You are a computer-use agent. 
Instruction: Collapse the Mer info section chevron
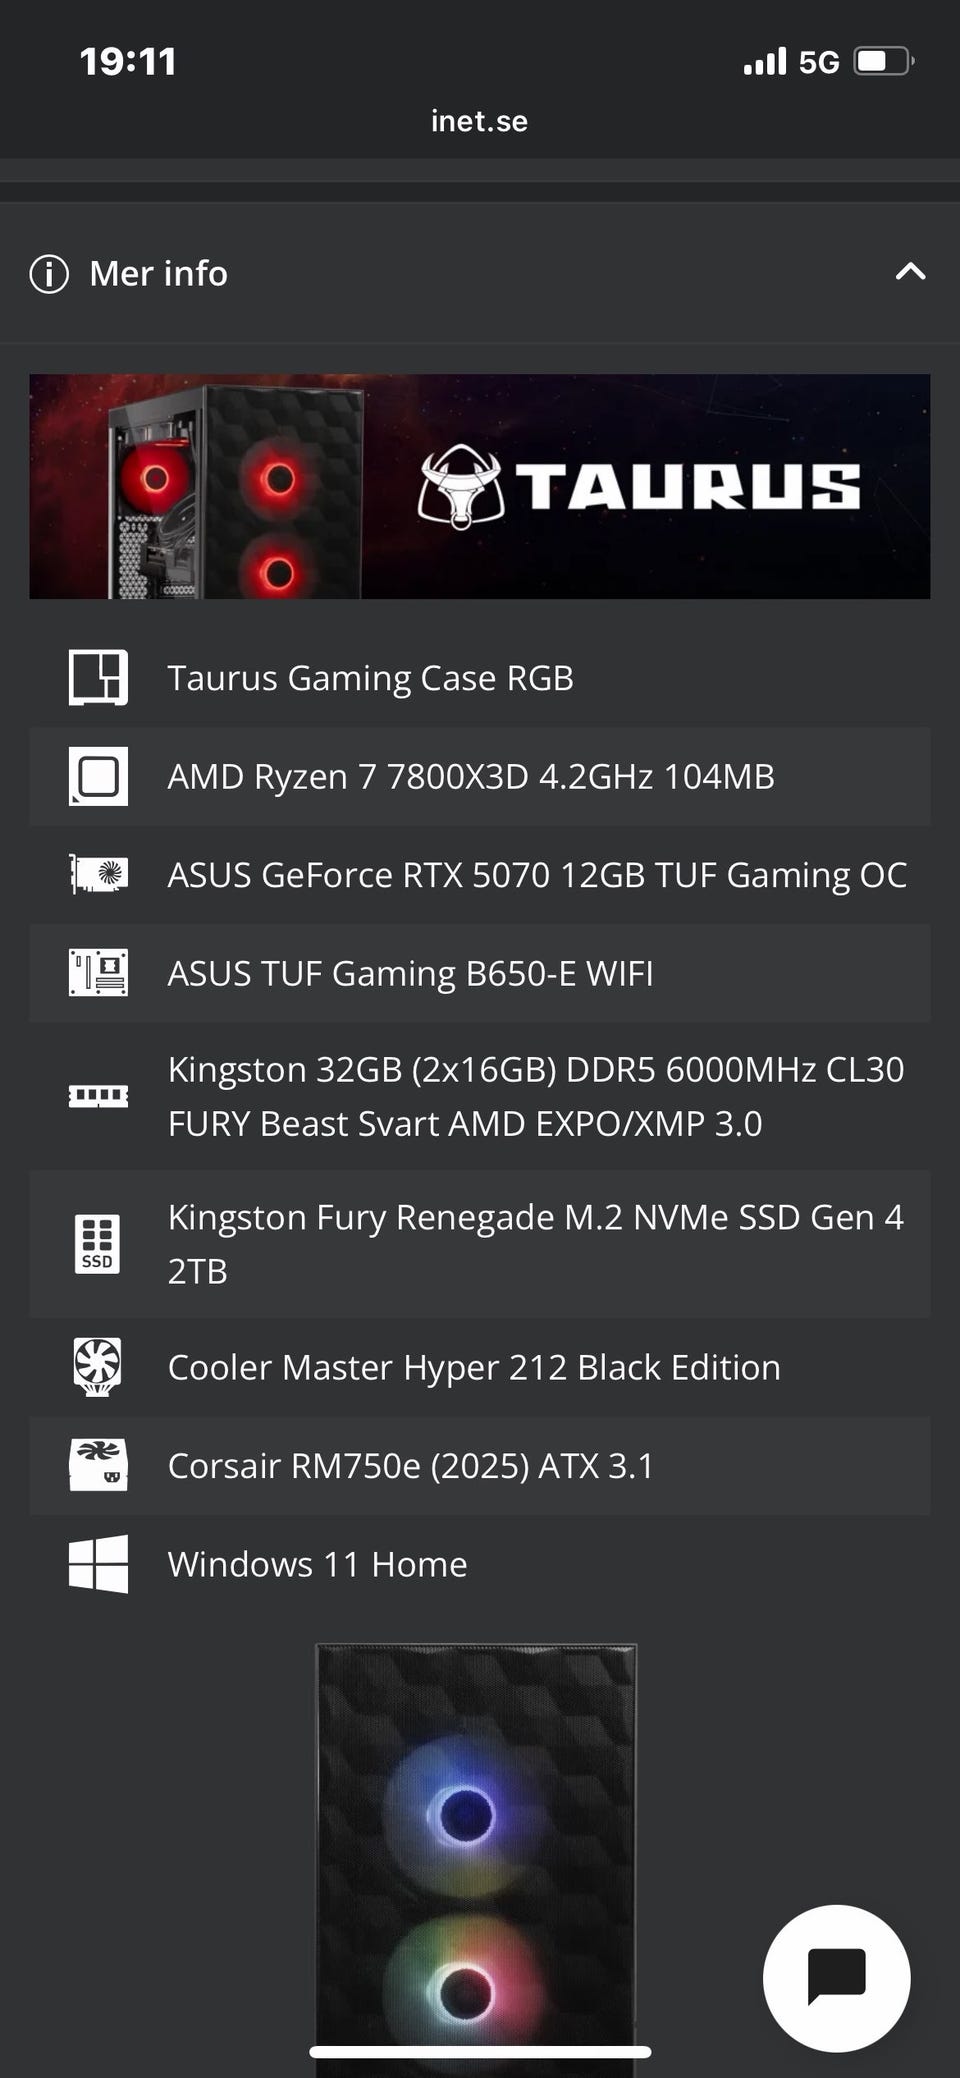click(x=910, y=272)
